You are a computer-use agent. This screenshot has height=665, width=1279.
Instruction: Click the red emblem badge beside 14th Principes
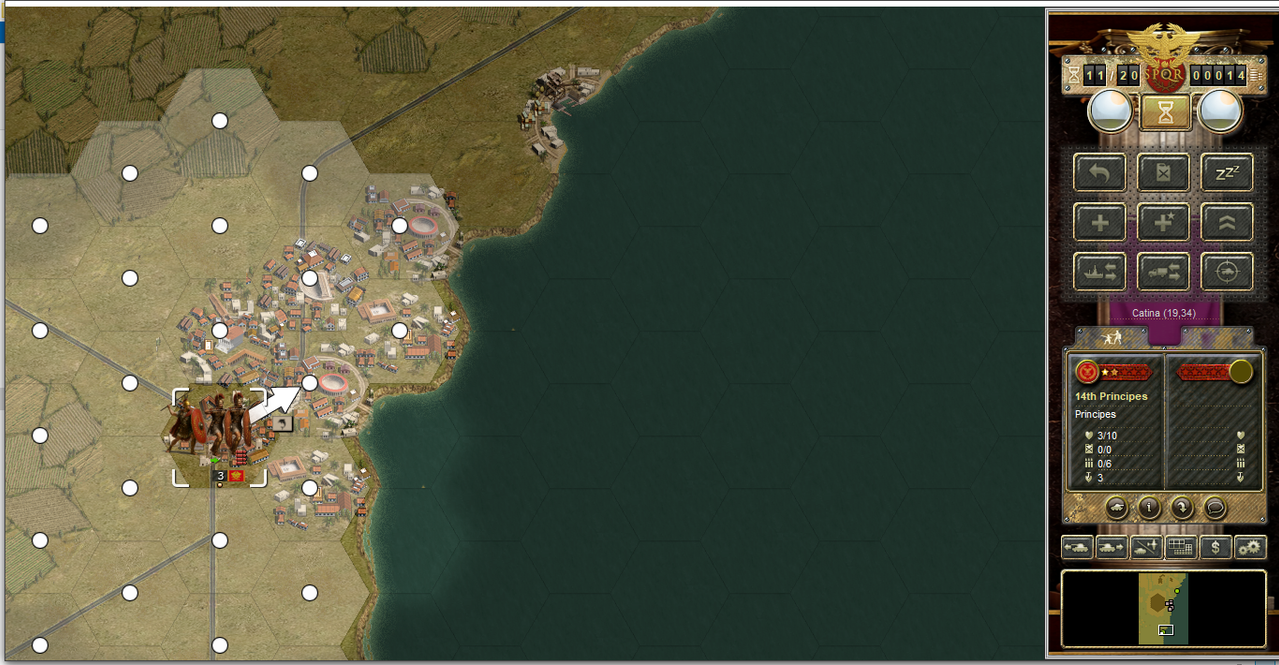[x=1087, y=372]
